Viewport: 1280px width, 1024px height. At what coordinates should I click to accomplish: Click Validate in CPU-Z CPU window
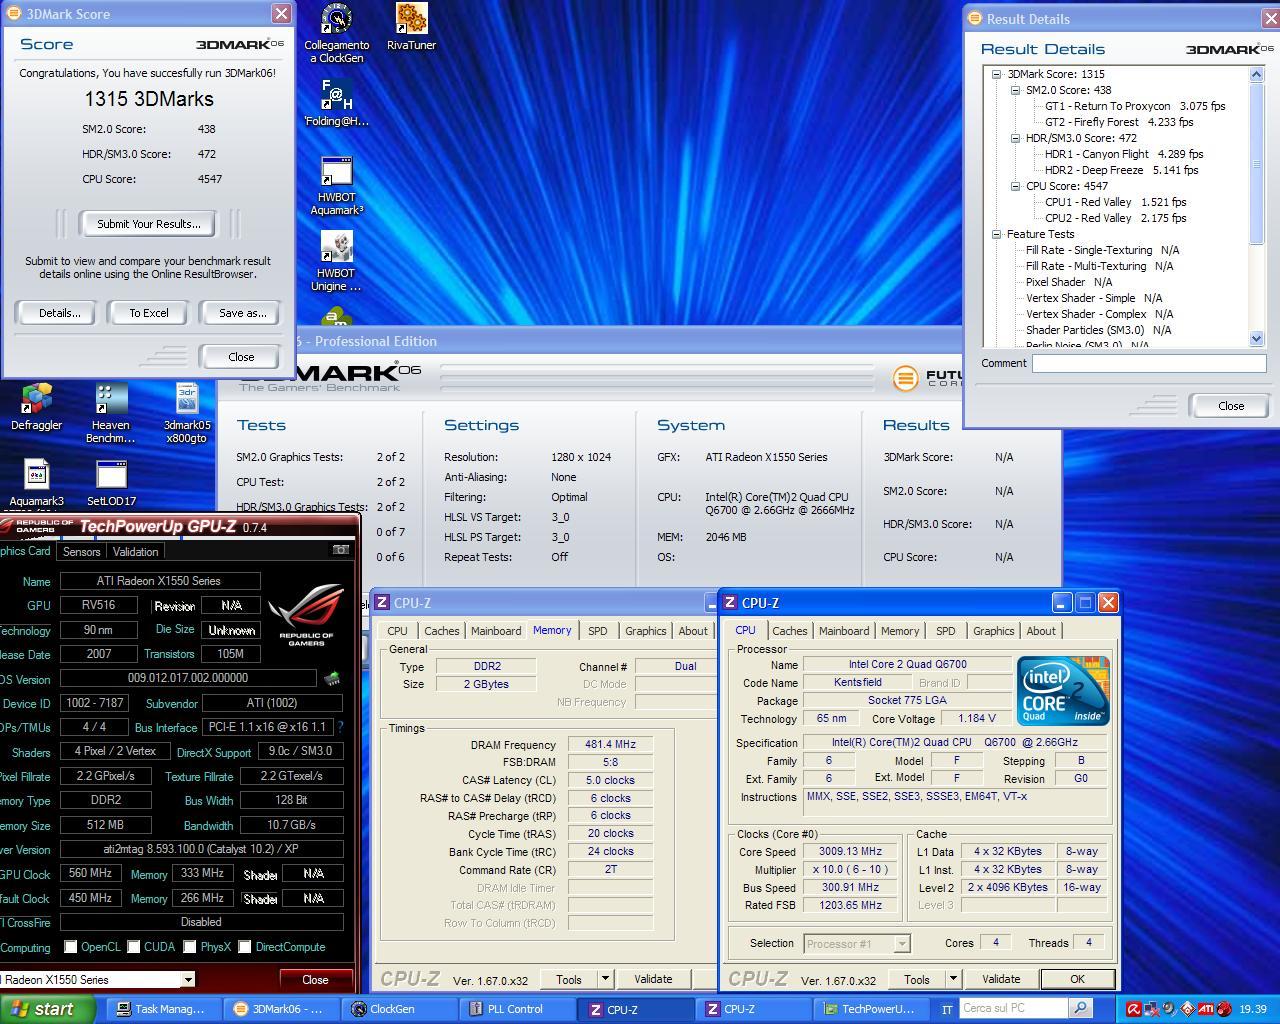coord(1000,979)
